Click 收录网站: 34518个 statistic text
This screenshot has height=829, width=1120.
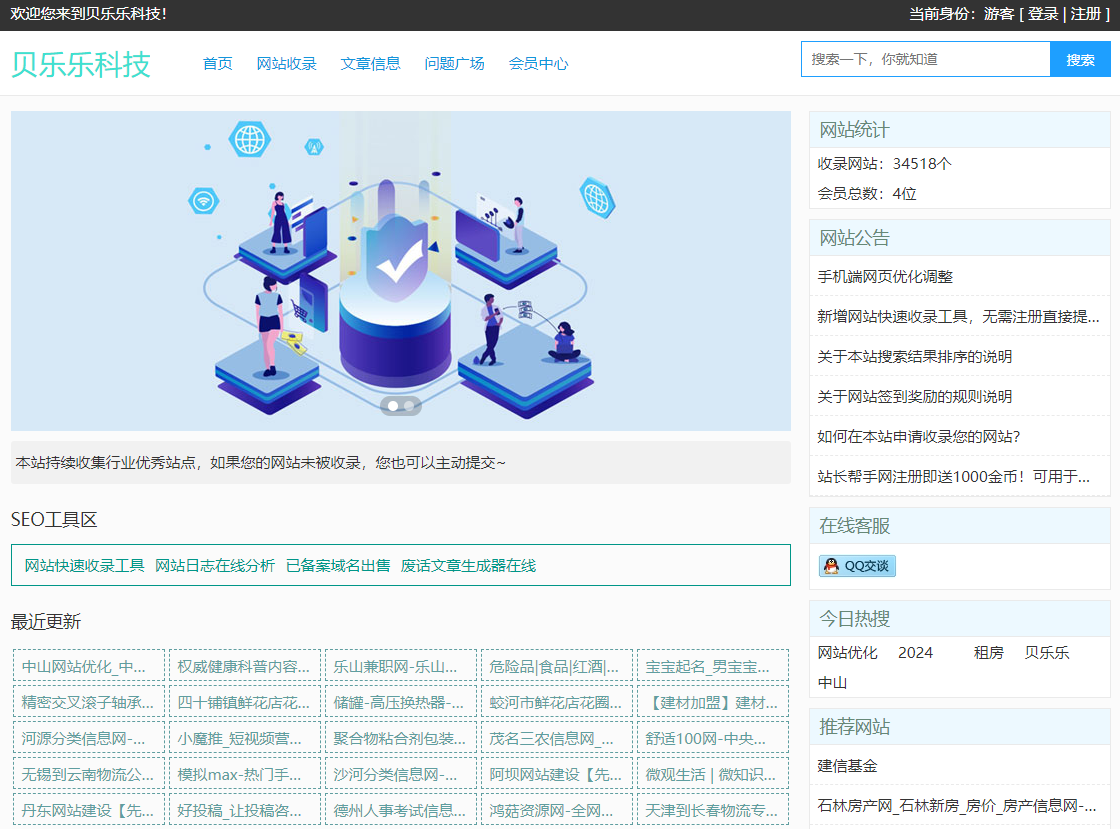point(884,164)
